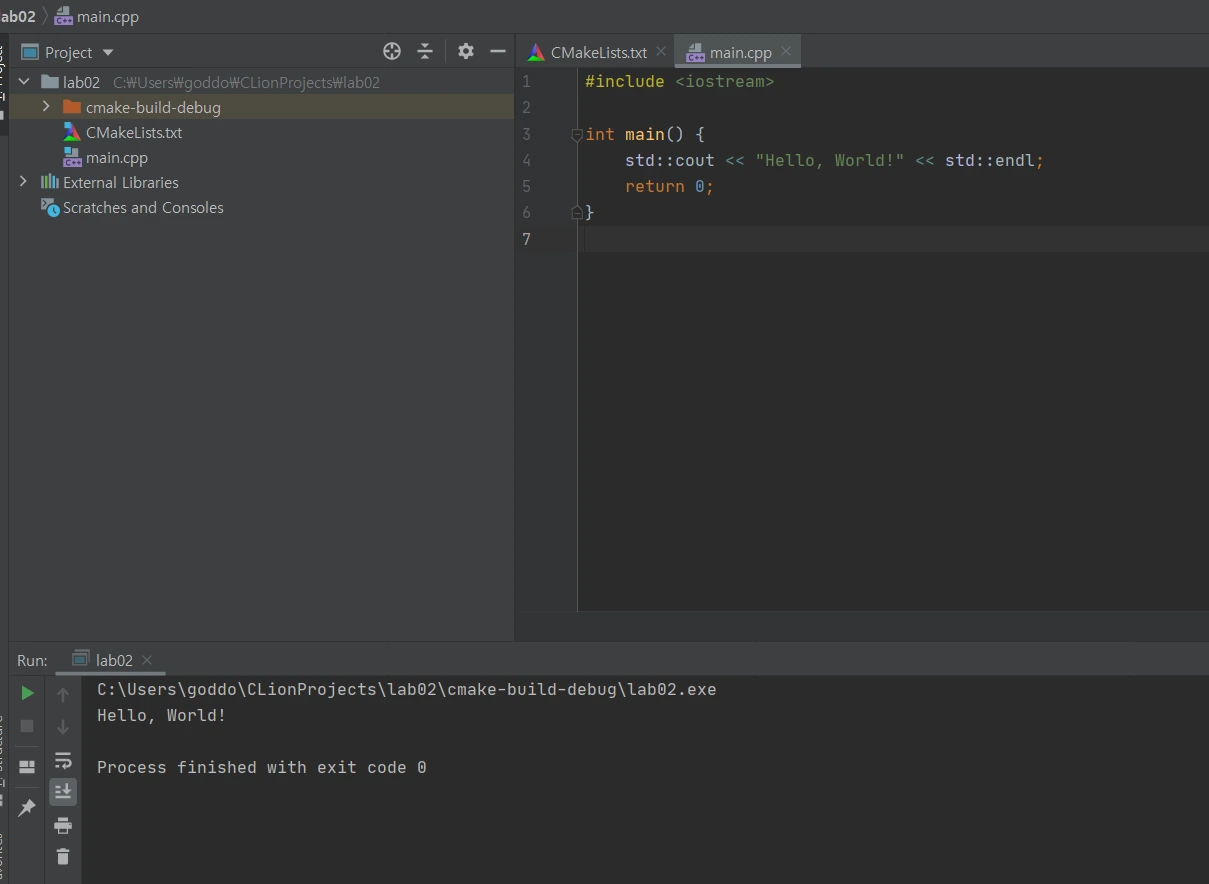Click line number 7 in gutter
Screen dimensions: 1209x884
click(527, 238)
